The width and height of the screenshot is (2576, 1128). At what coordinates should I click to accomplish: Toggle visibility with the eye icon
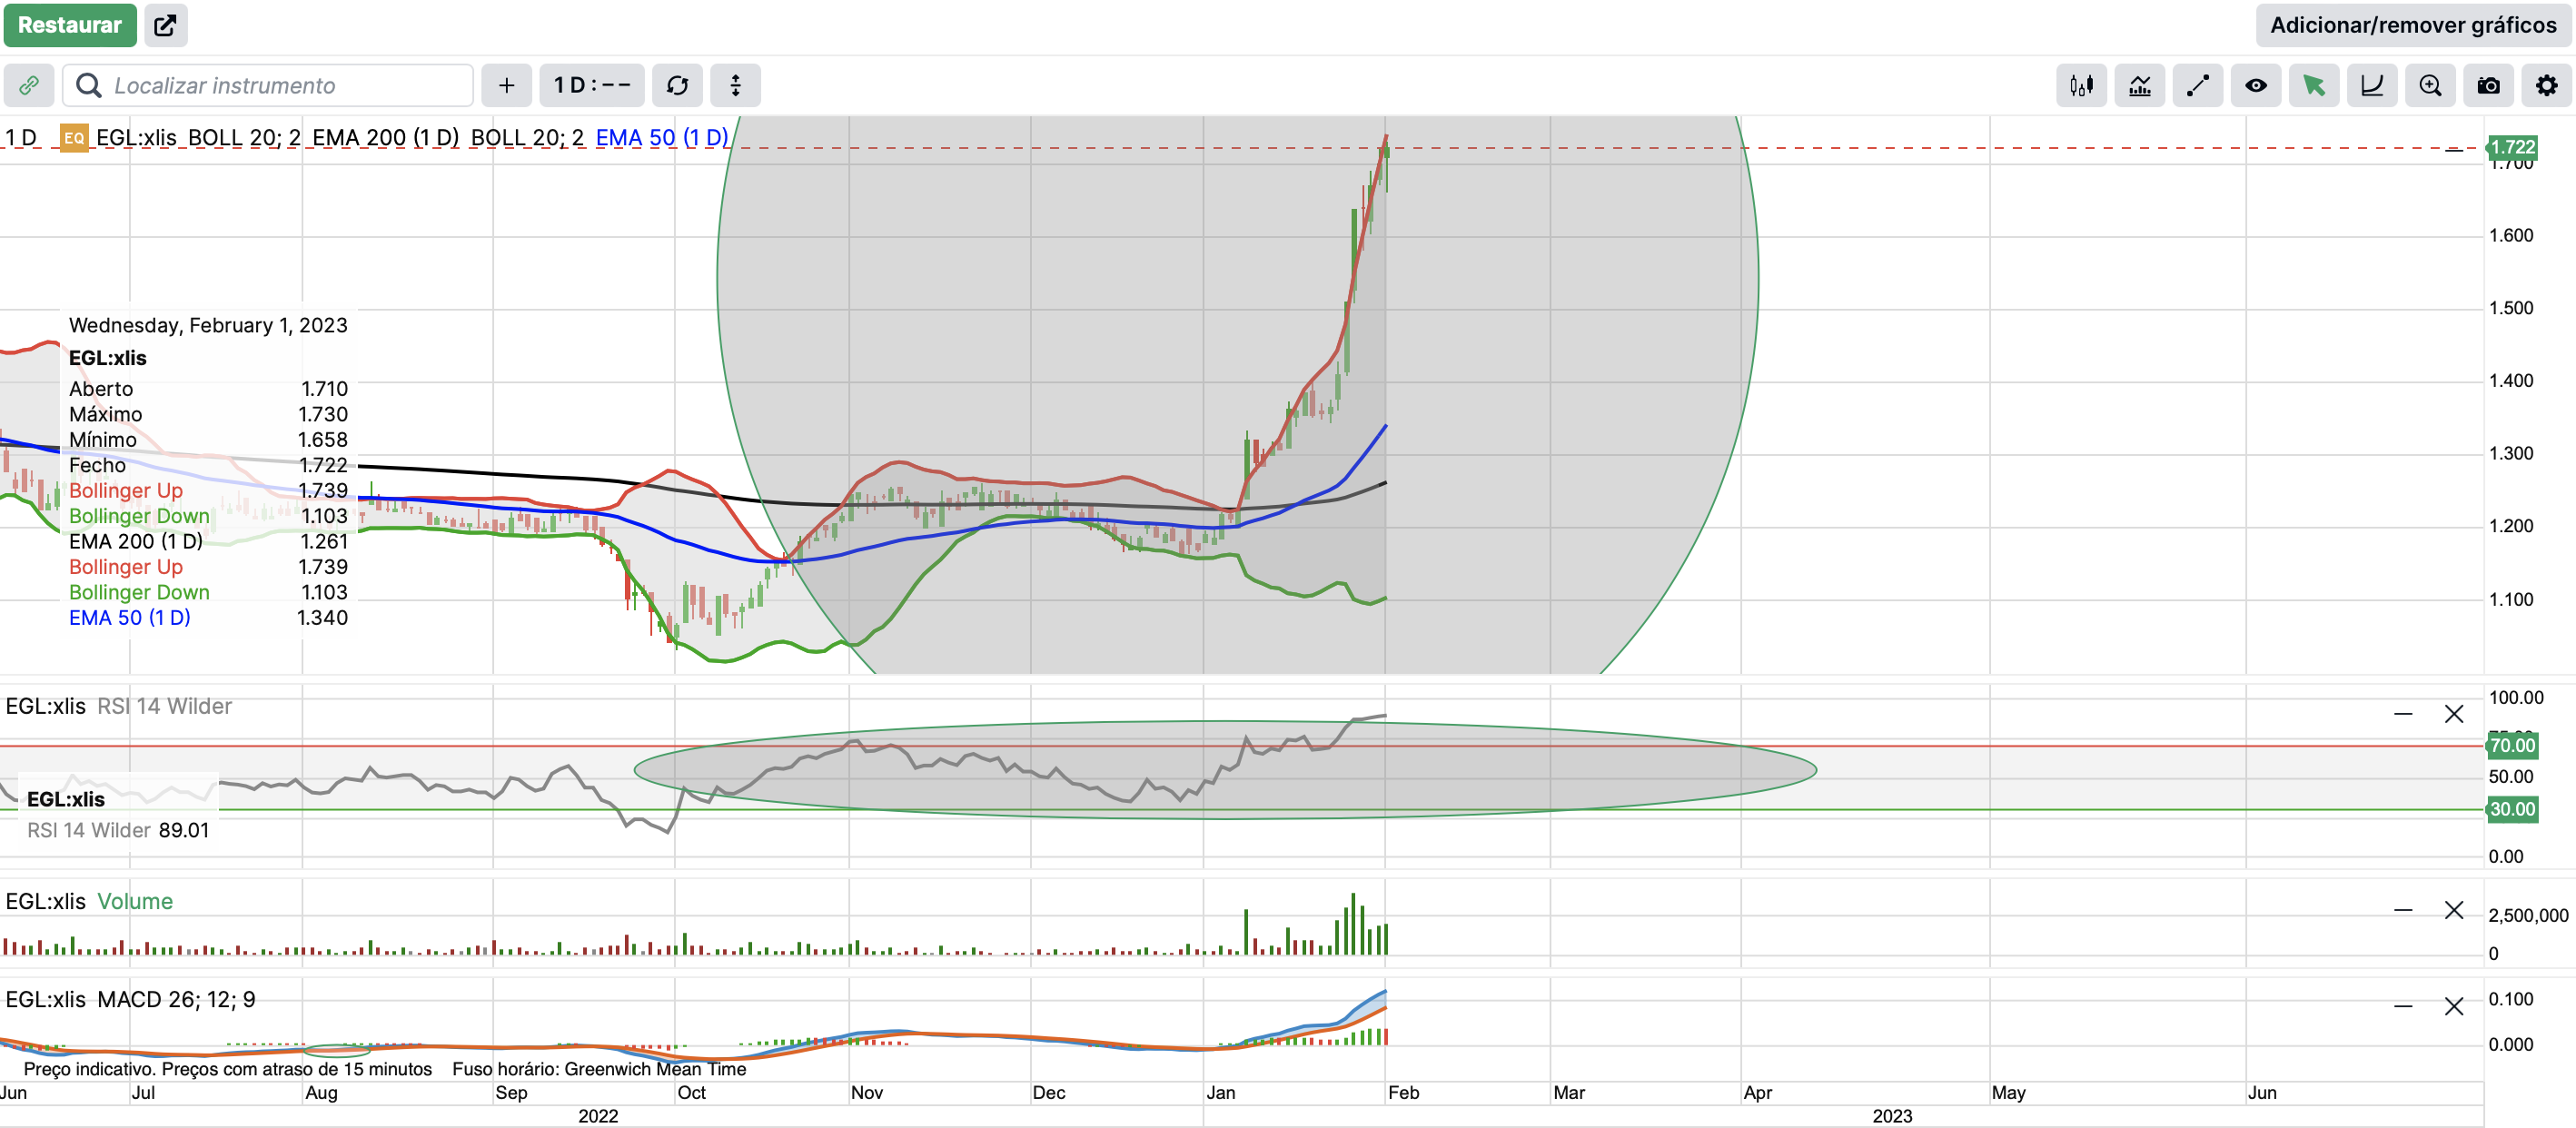point(2255,86)
